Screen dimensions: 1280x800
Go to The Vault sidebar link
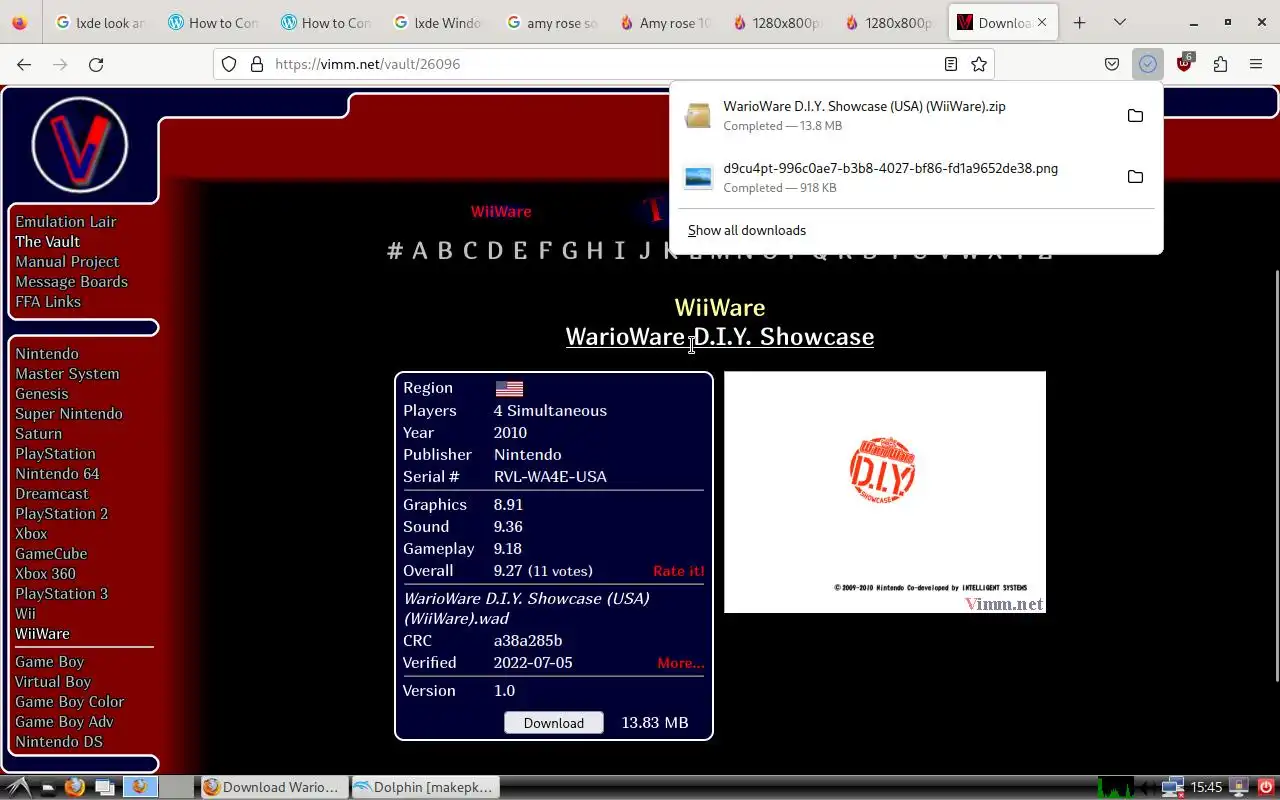coord(47,242)
